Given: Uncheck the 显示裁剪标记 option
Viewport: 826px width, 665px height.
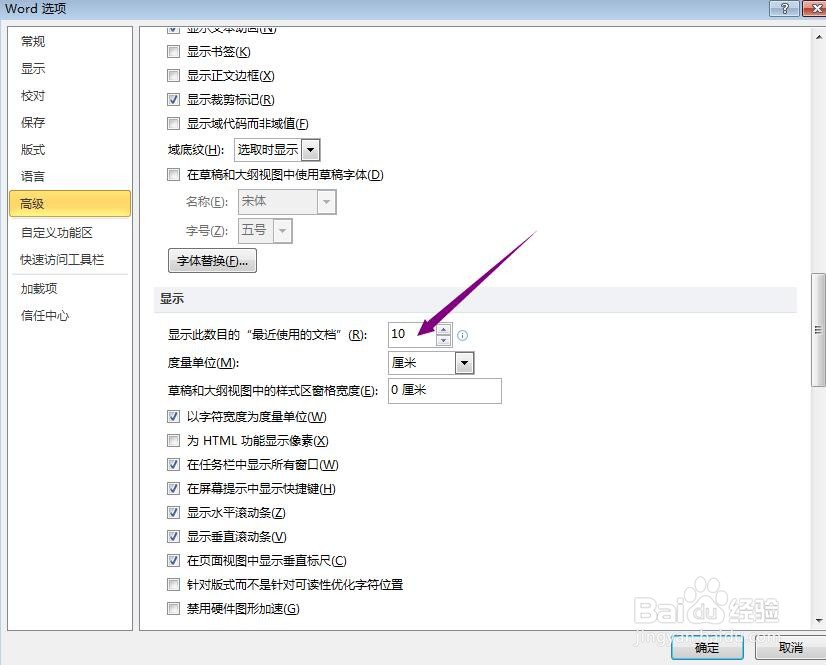Looking at the screenshot, I should [x=174, y=99].
